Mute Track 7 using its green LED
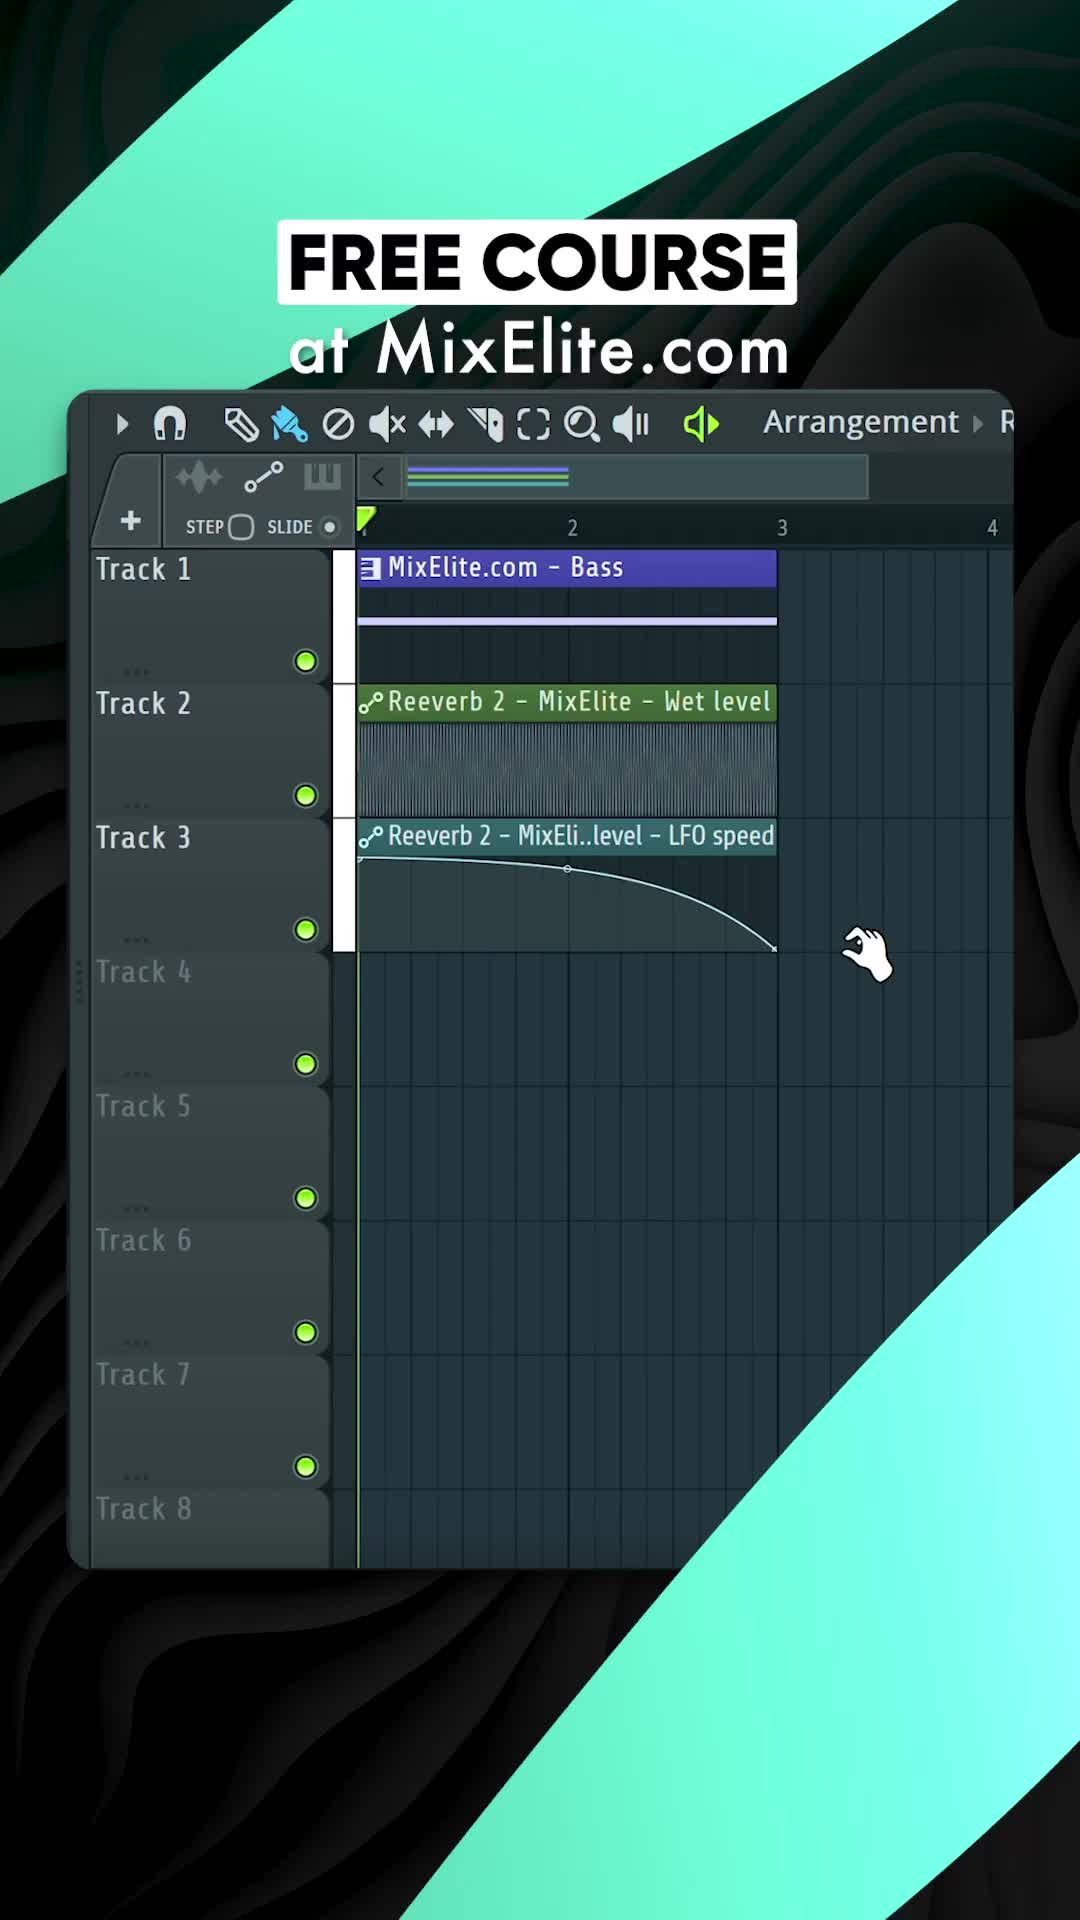The image size is (1080, 1920). coord(306,1466)
